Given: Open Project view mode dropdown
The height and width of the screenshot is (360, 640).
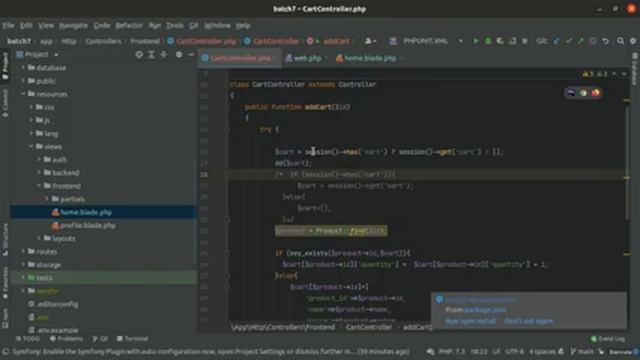Looking at the screenshot, I should tap(56, 55).
